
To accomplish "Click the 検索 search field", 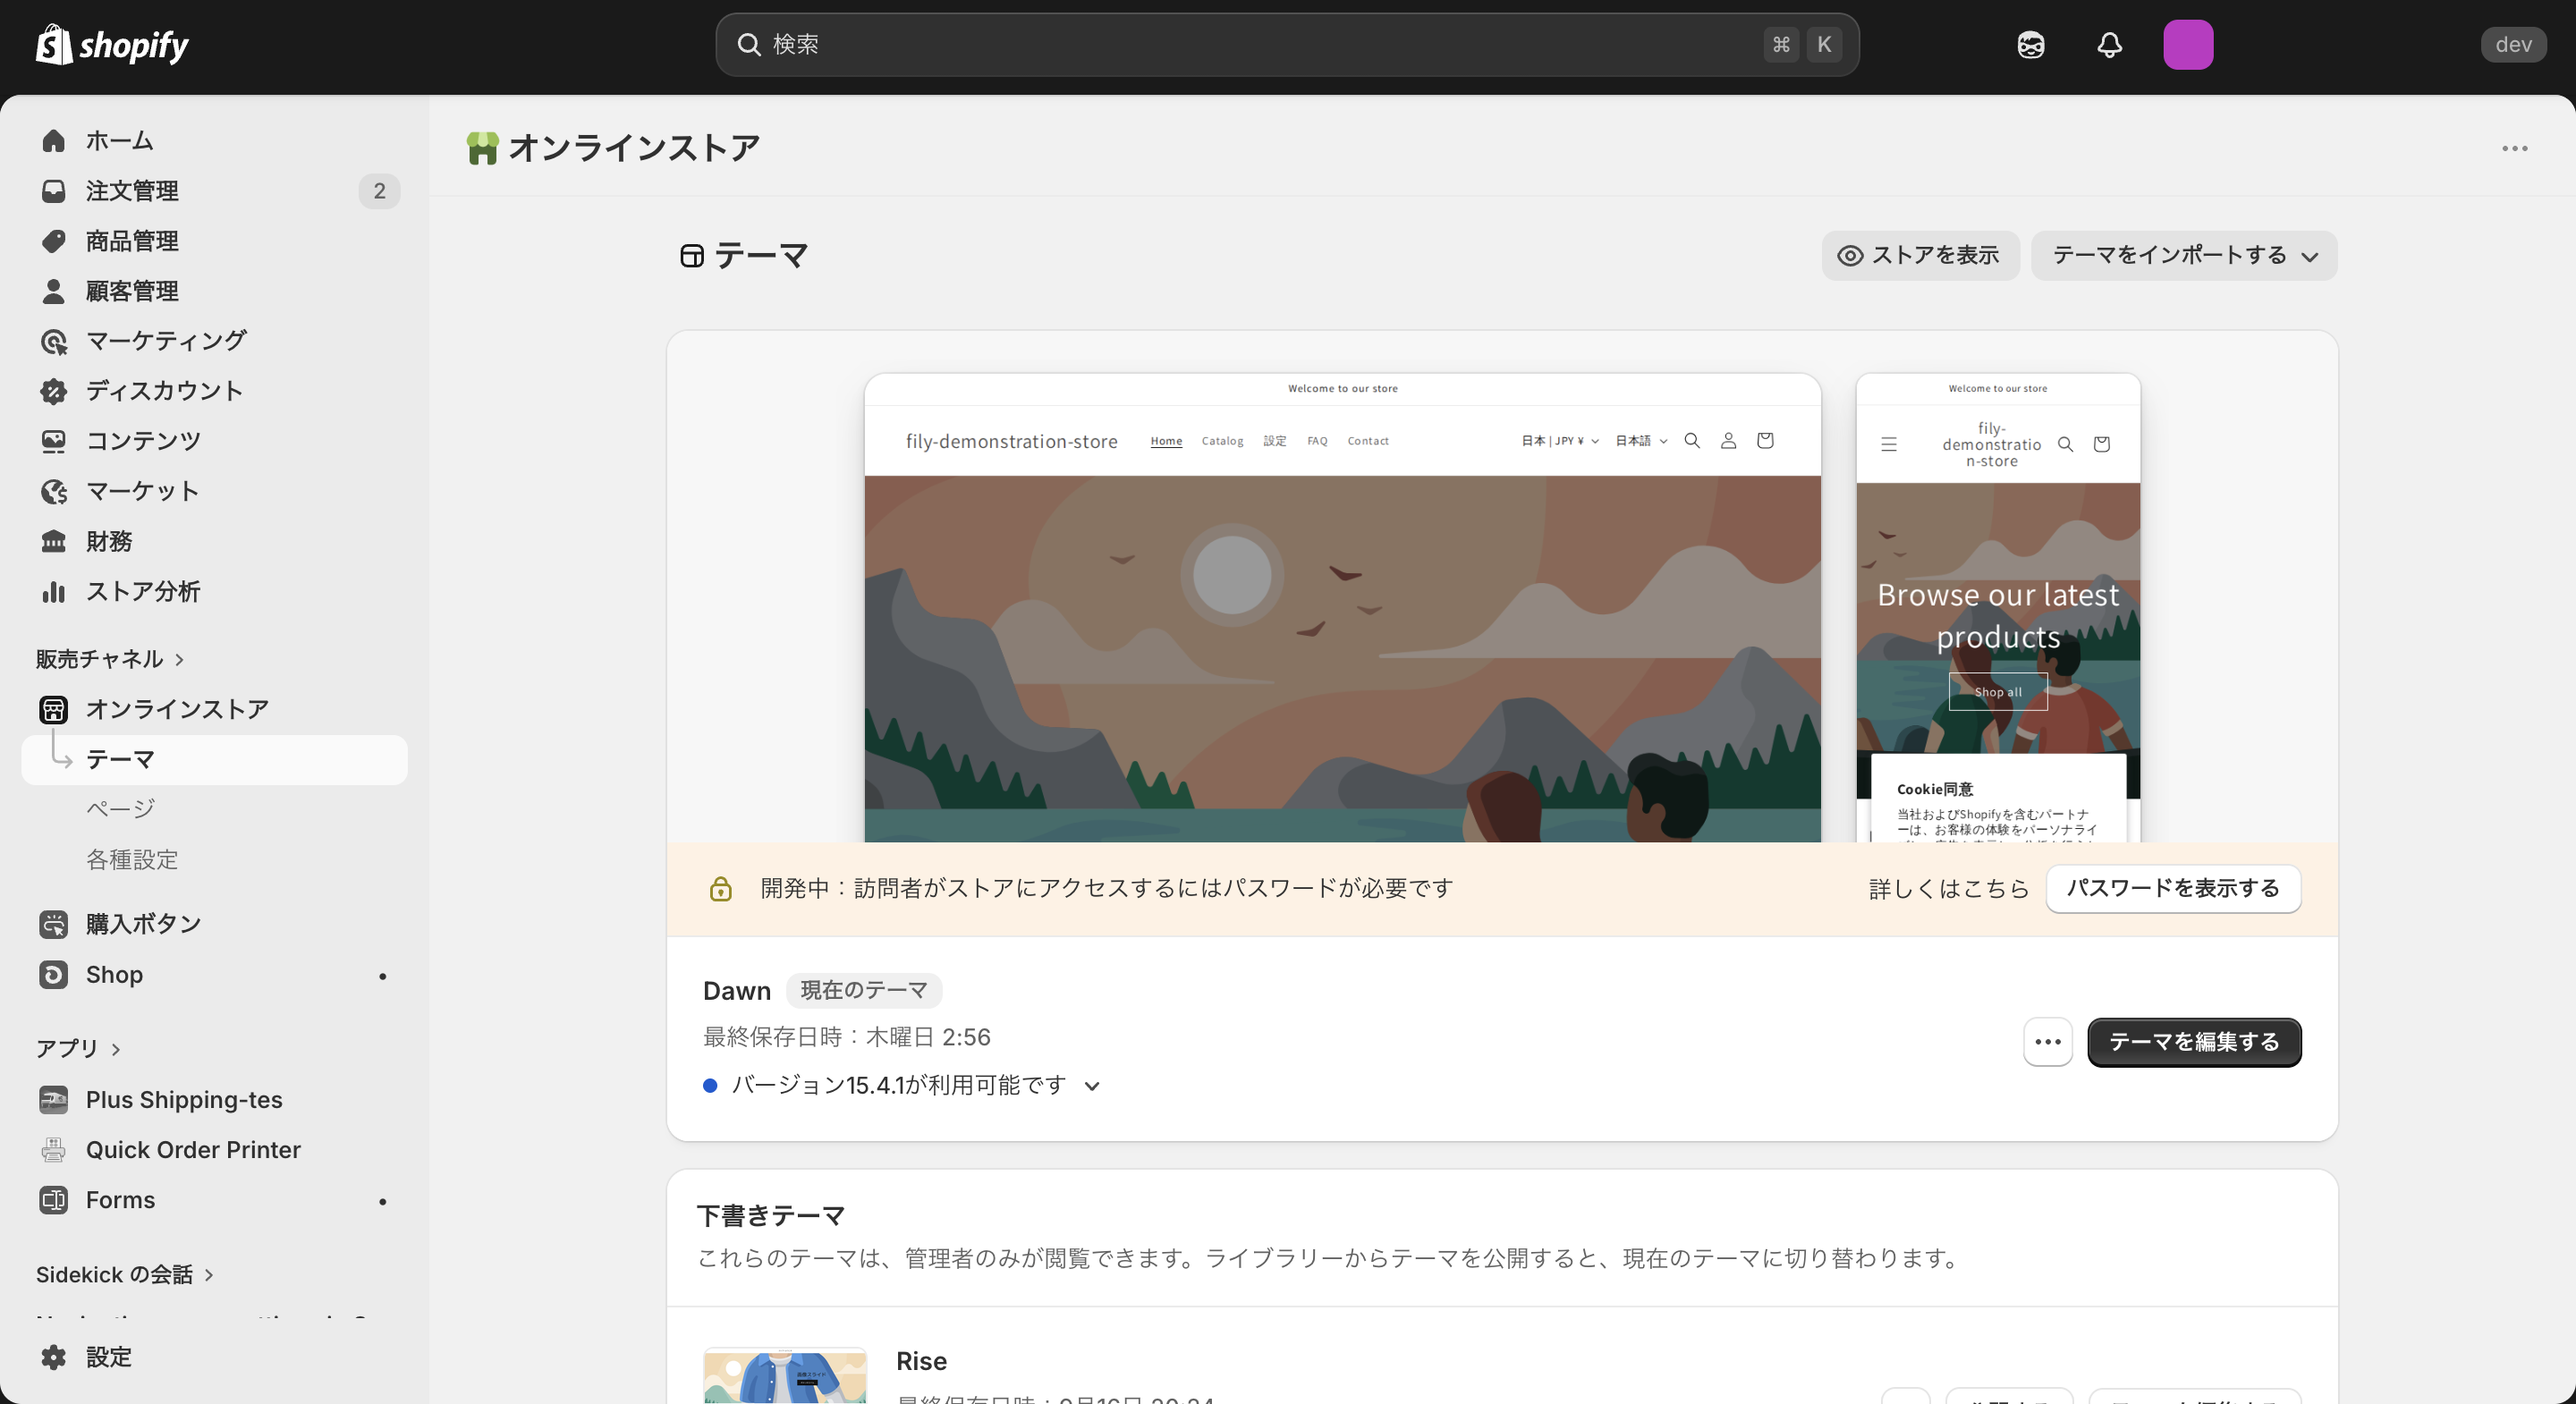I will pyautogui.click(x=1288, y=44).
